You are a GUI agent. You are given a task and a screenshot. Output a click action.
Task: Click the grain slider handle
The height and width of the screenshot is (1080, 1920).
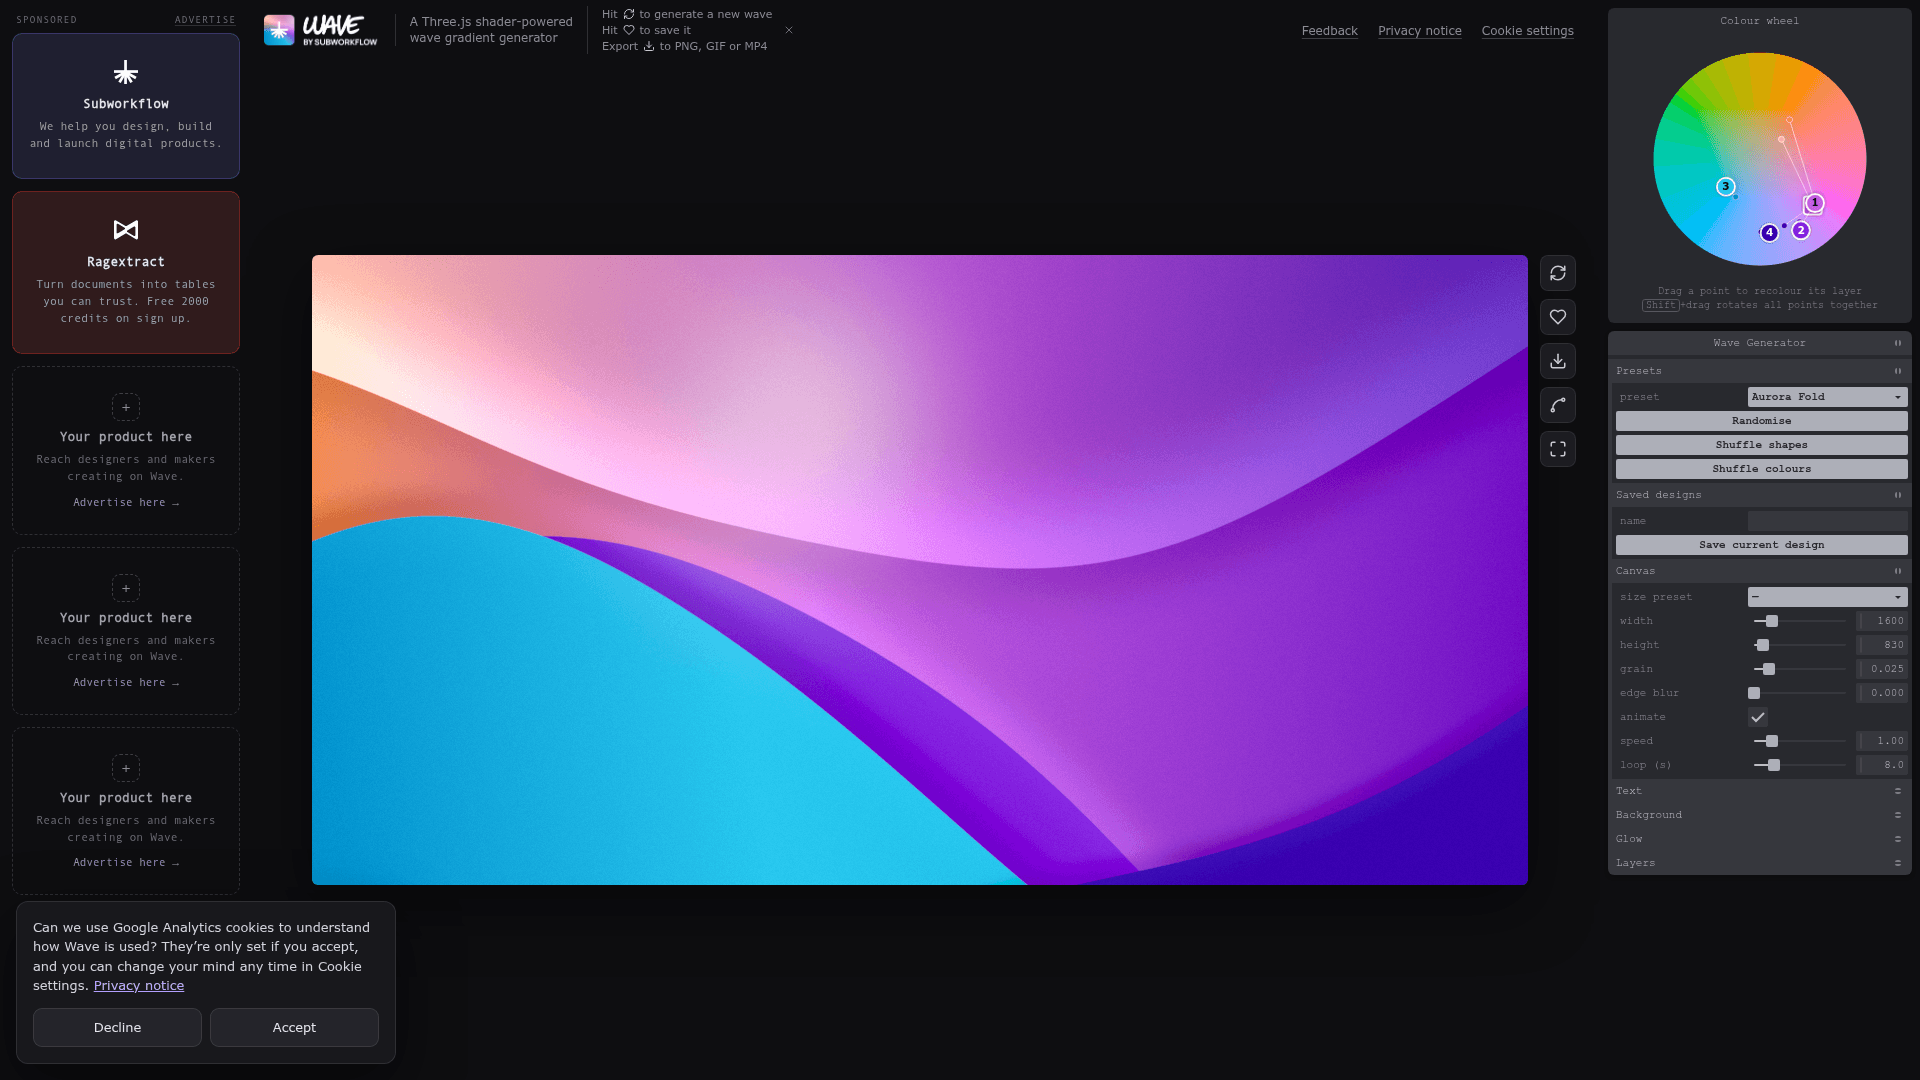[1769, 669]
